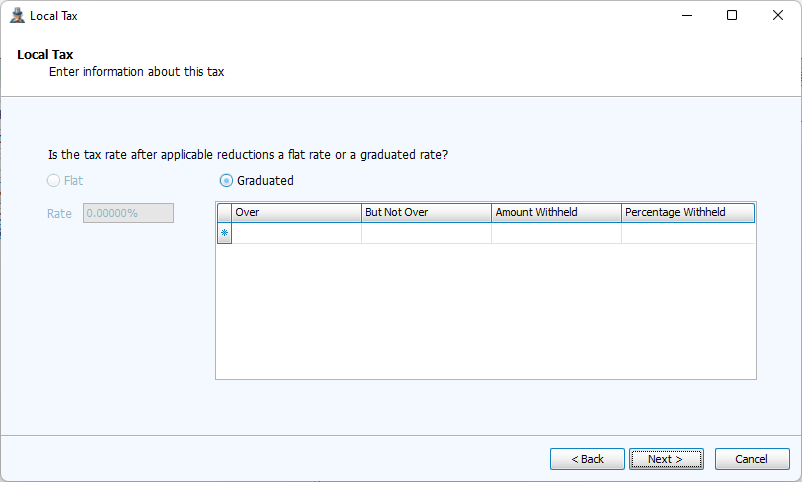Proceed using the Next button
Screen dimensions: 802x482
point(666,459)
